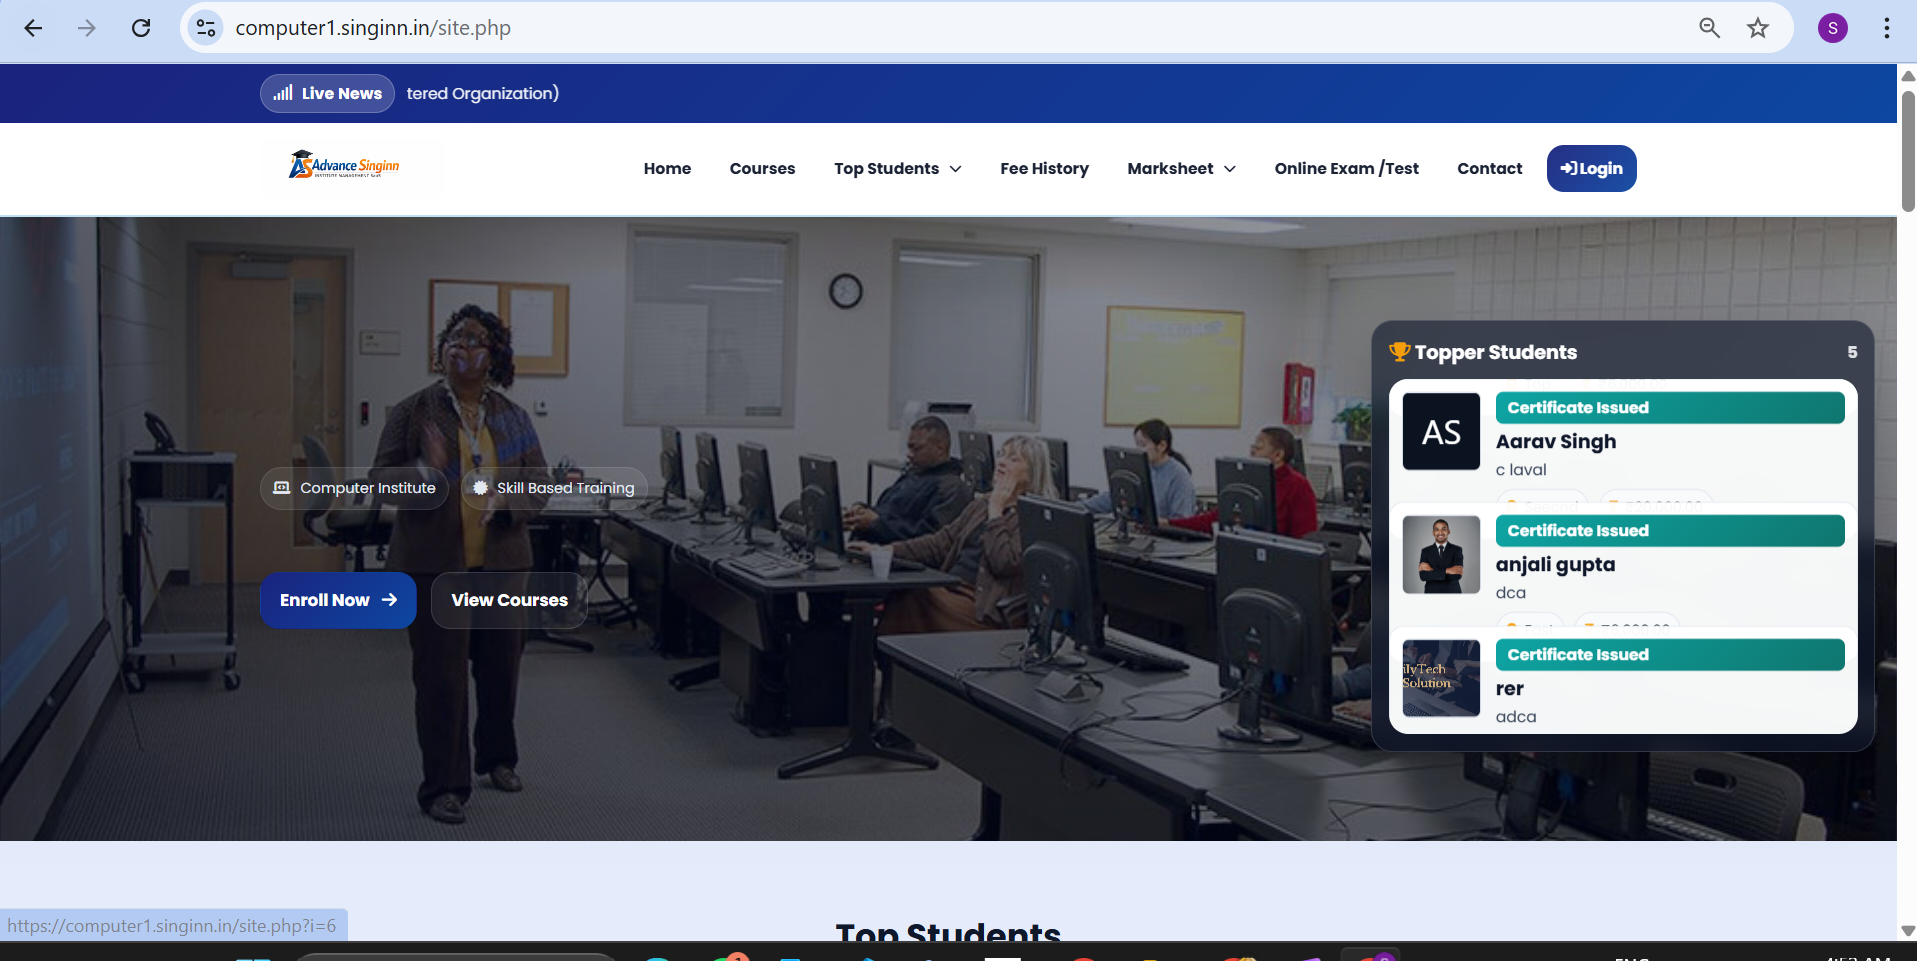Click the zoom magnifier icon in address bar

pos(1709,28)
